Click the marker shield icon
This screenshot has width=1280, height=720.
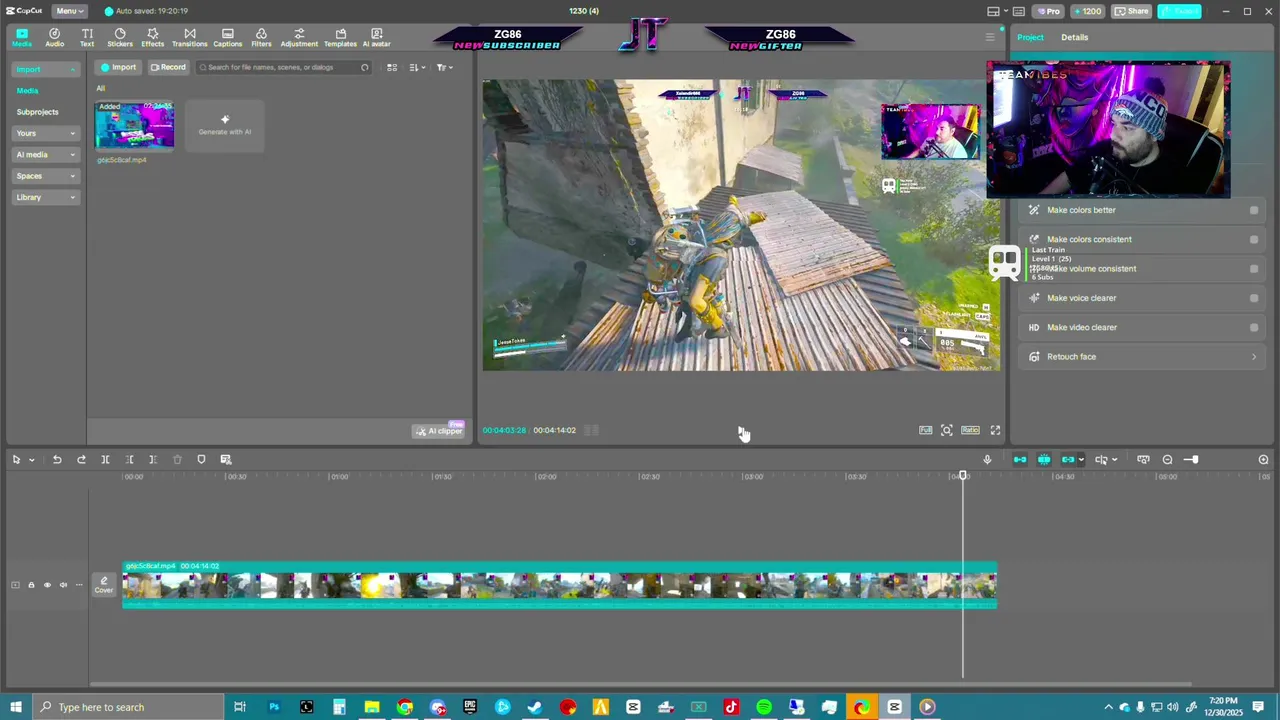click(201, 459)
